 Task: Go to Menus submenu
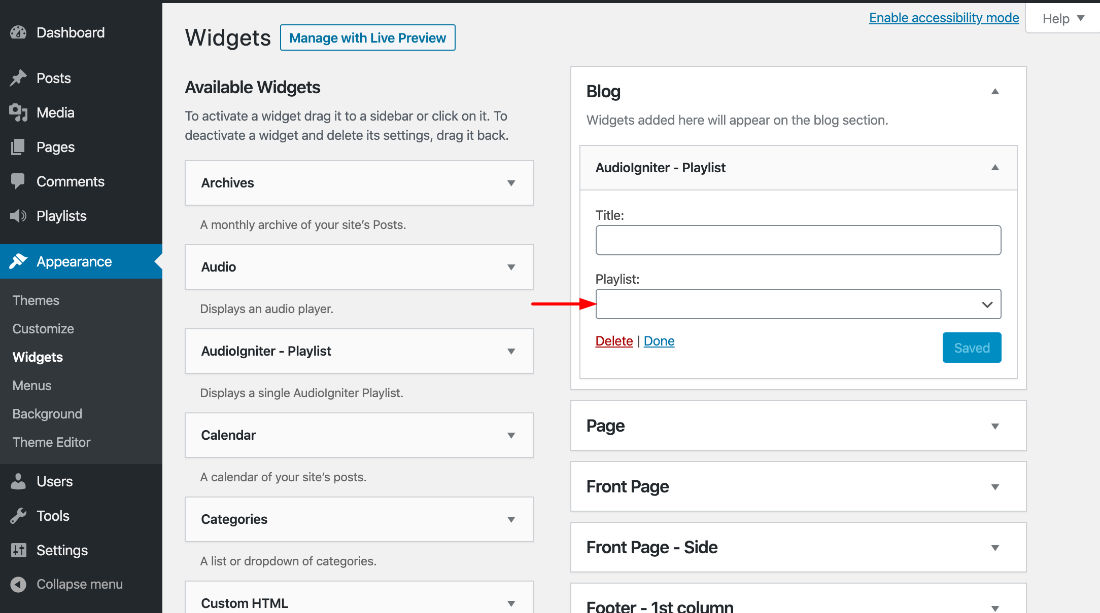click(32, 385)
